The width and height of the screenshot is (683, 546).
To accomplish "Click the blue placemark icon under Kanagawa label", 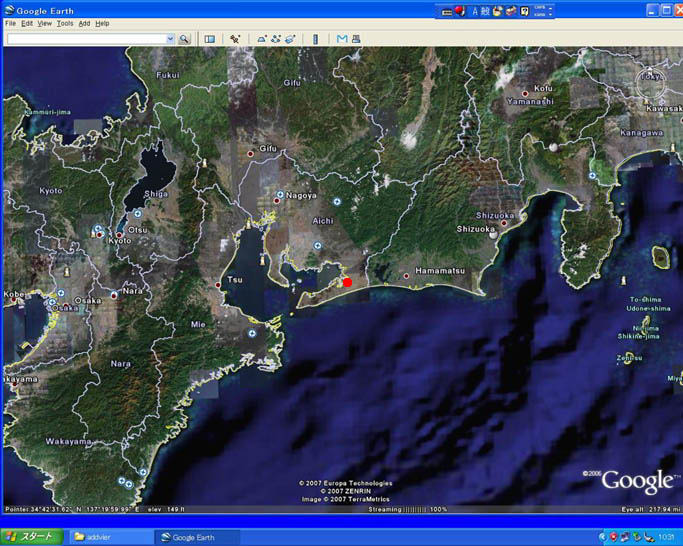I will 592,176.
